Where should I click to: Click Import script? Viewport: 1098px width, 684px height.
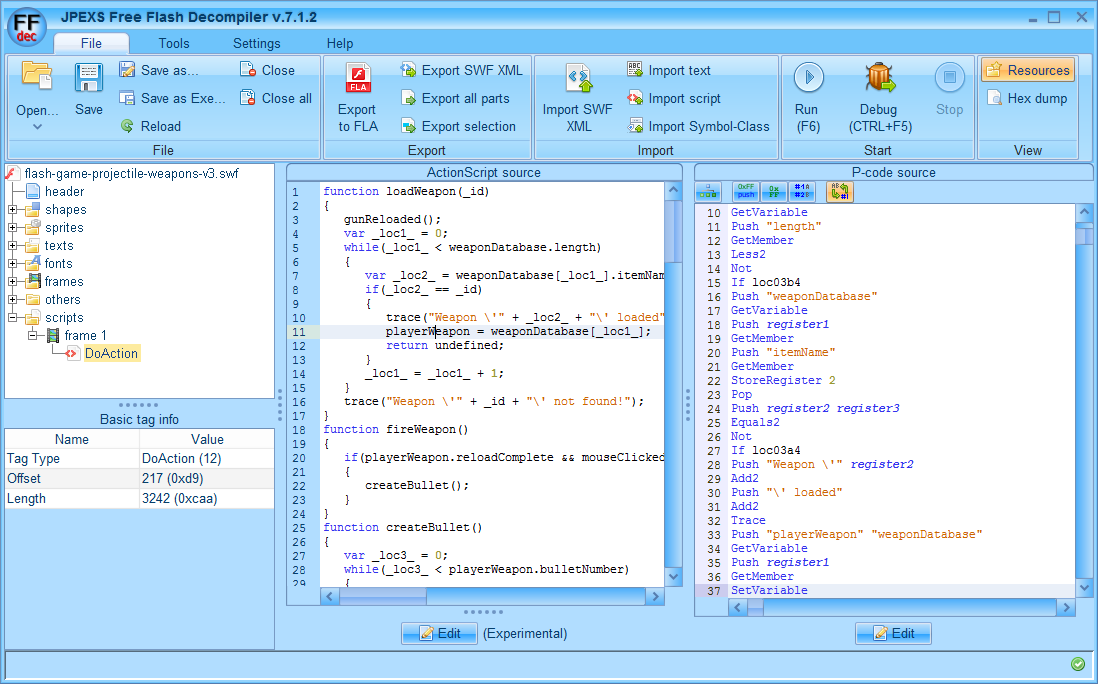[674, 98]
